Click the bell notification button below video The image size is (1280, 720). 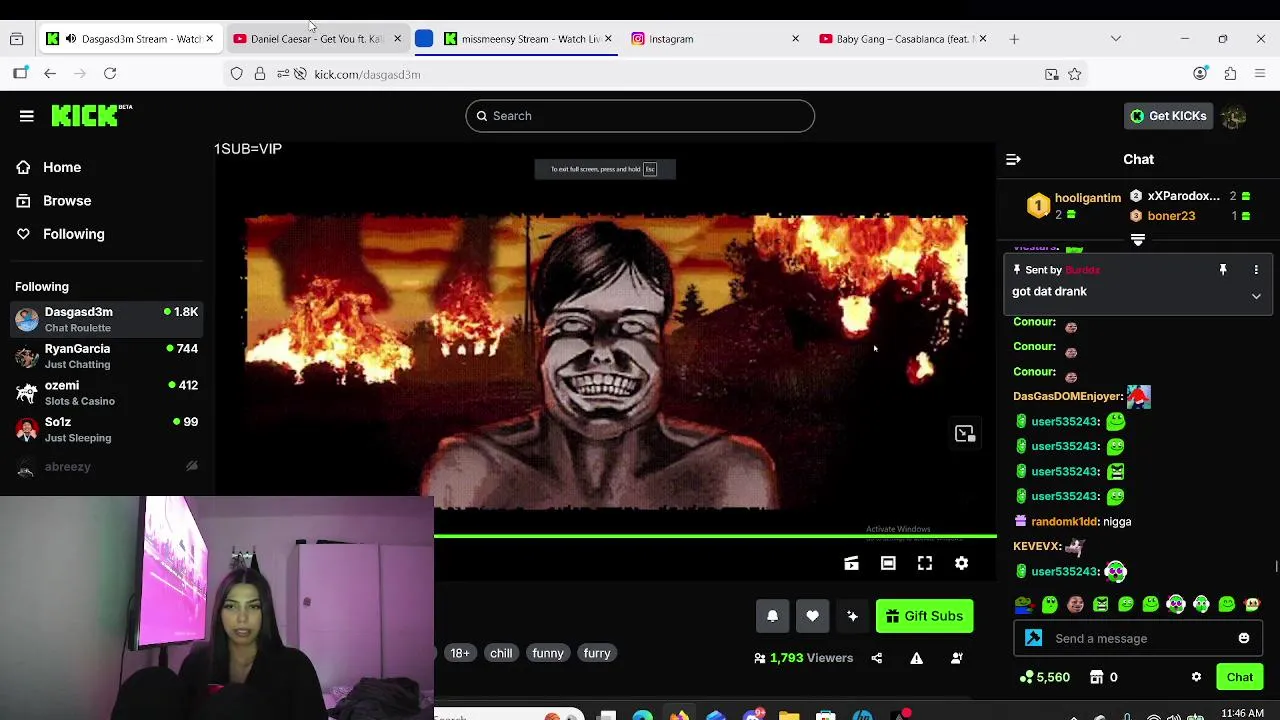point(772,616)
